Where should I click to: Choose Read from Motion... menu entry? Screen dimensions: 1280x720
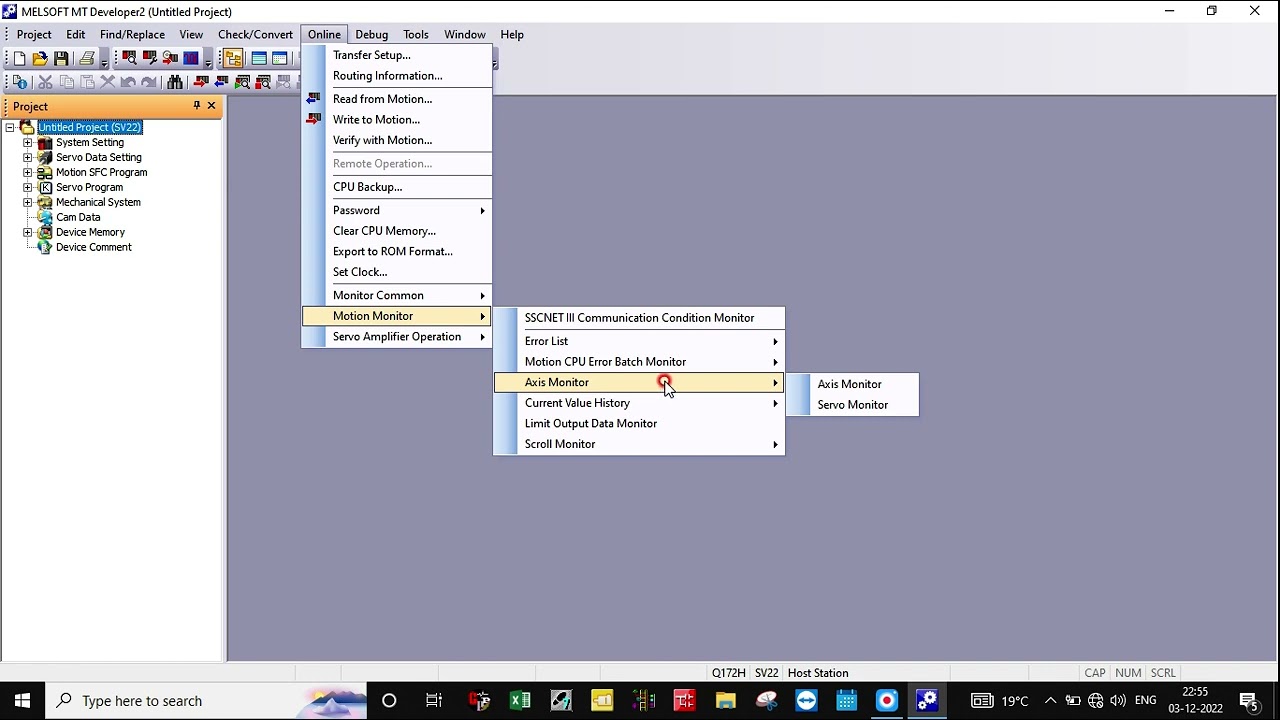click(x=397, y=99)
